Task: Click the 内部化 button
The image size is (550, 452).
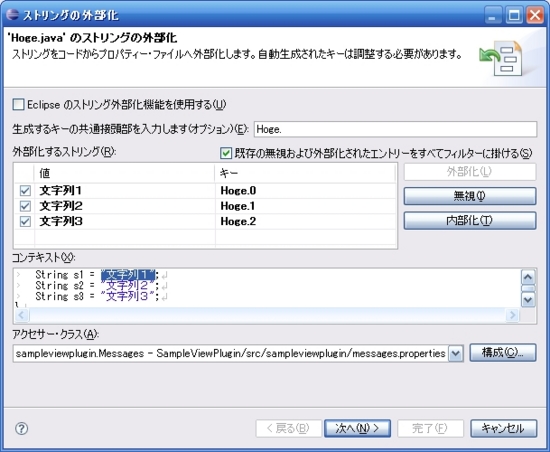Action: tap(470, 221)
